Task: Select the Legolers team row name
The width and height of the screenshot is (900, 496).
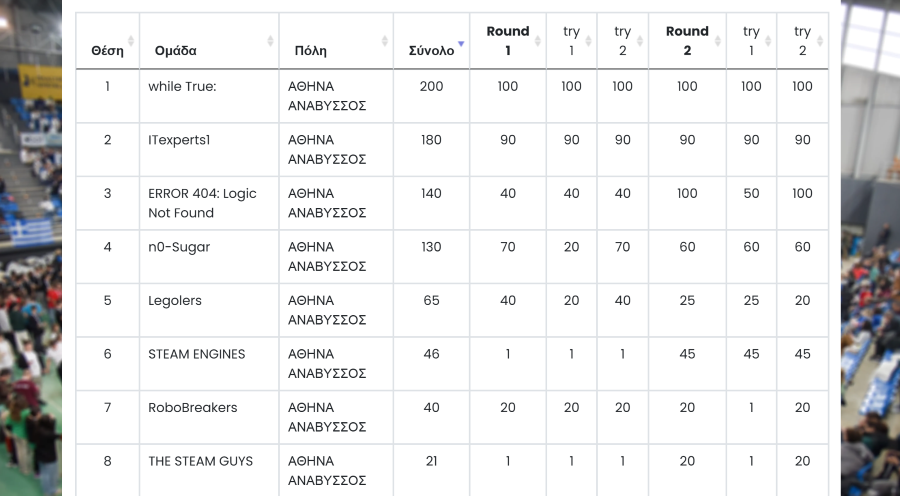Action: pos(175,301)
